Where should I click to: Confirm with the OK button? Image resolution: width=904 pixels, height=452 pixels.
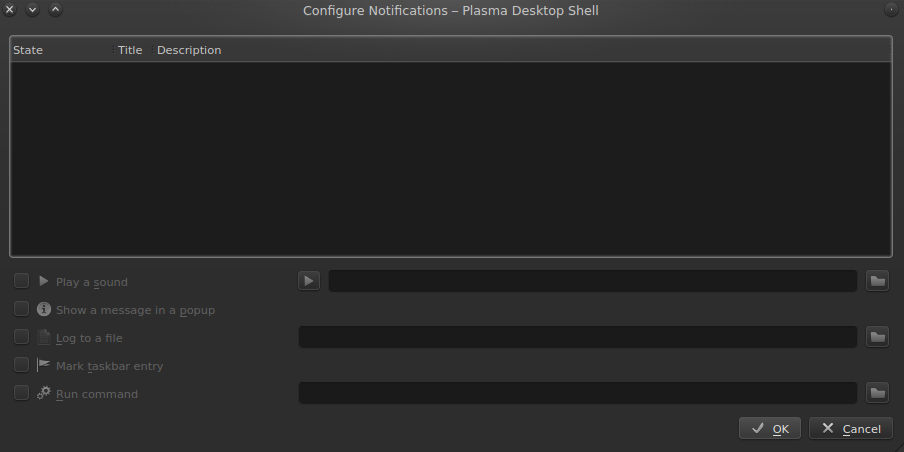pyautogui.click(x=770, y=428)
